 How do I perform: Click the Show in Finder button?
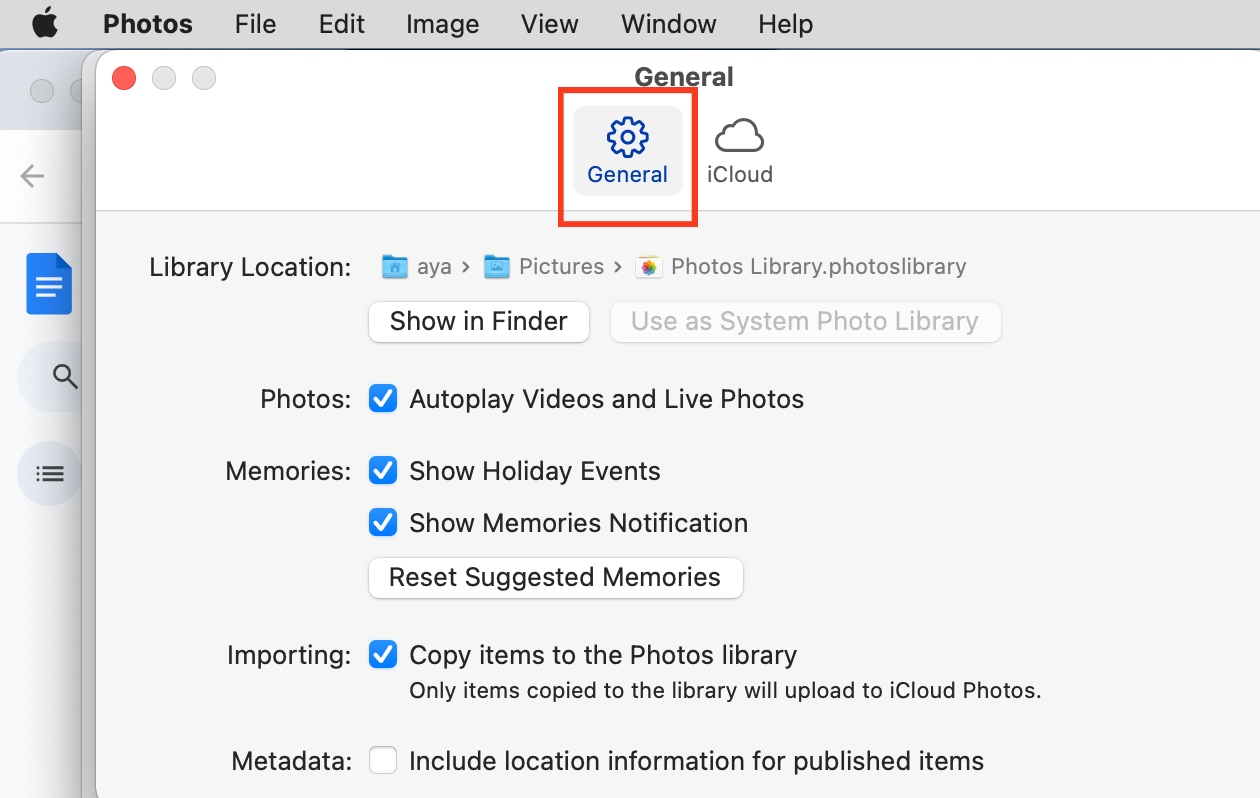click(478, 321)
